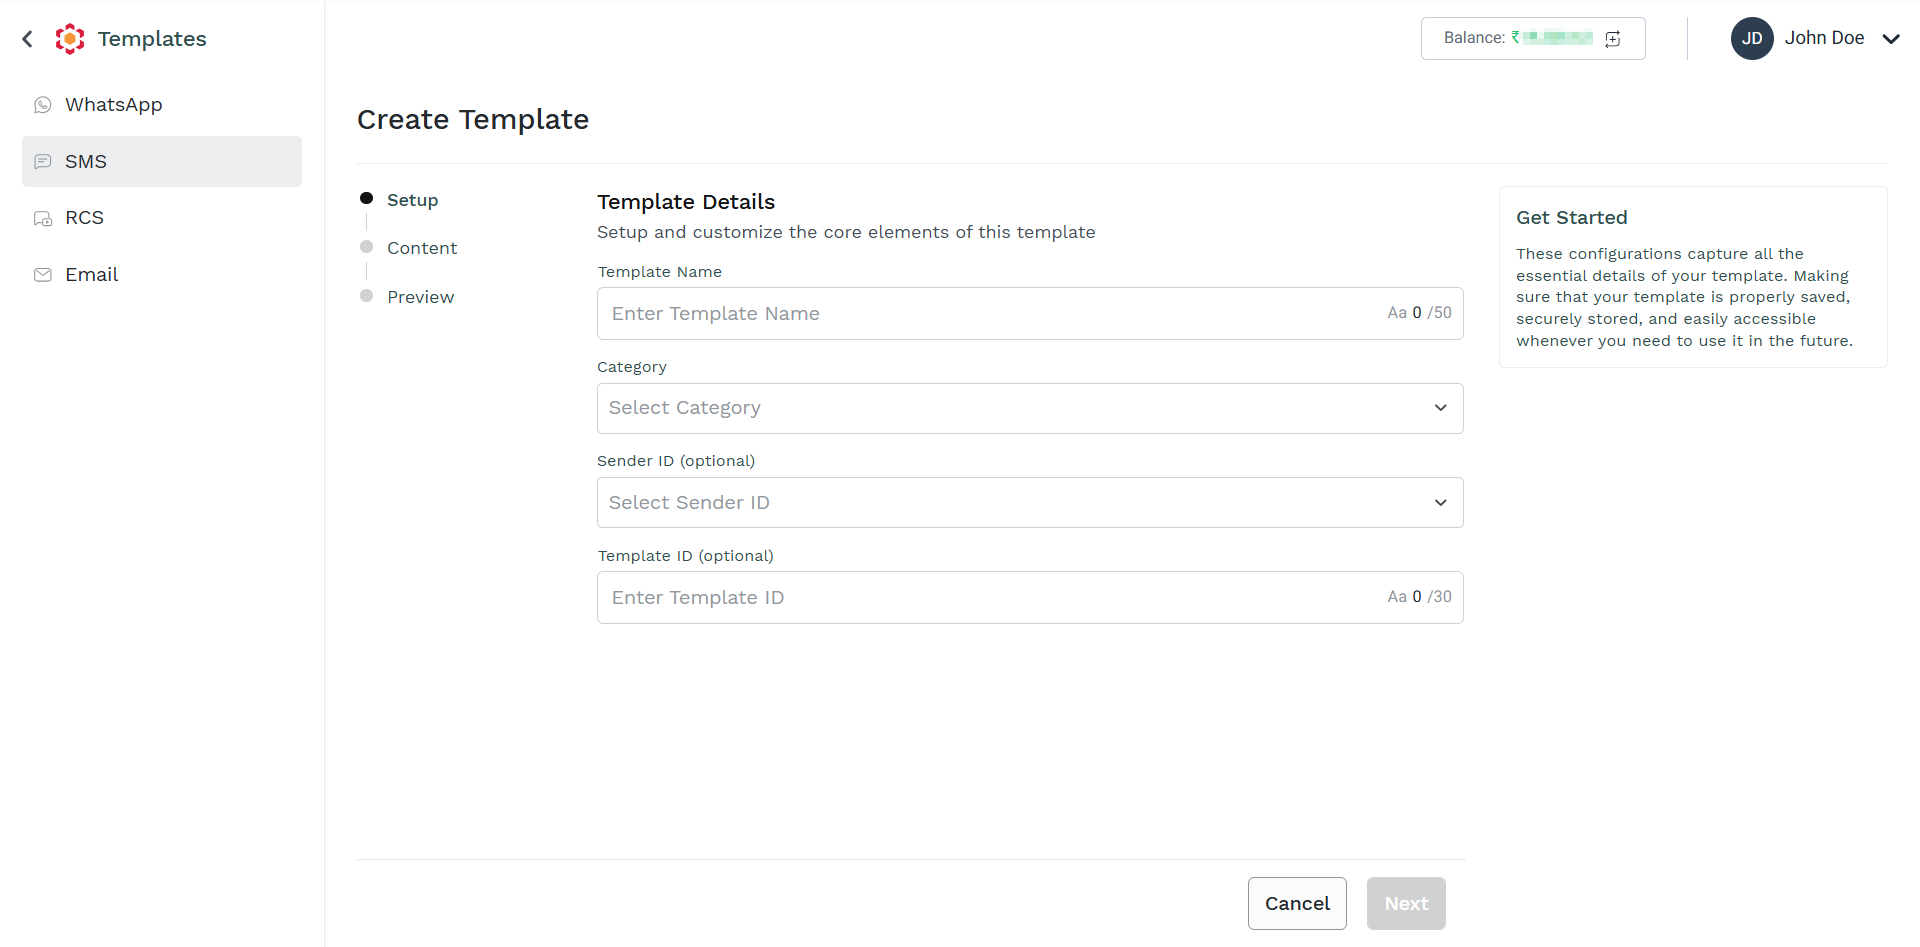1920x947 pixels.
Task: Open the Select Sender ID dropdown
Action: (x=1030, y=503)
